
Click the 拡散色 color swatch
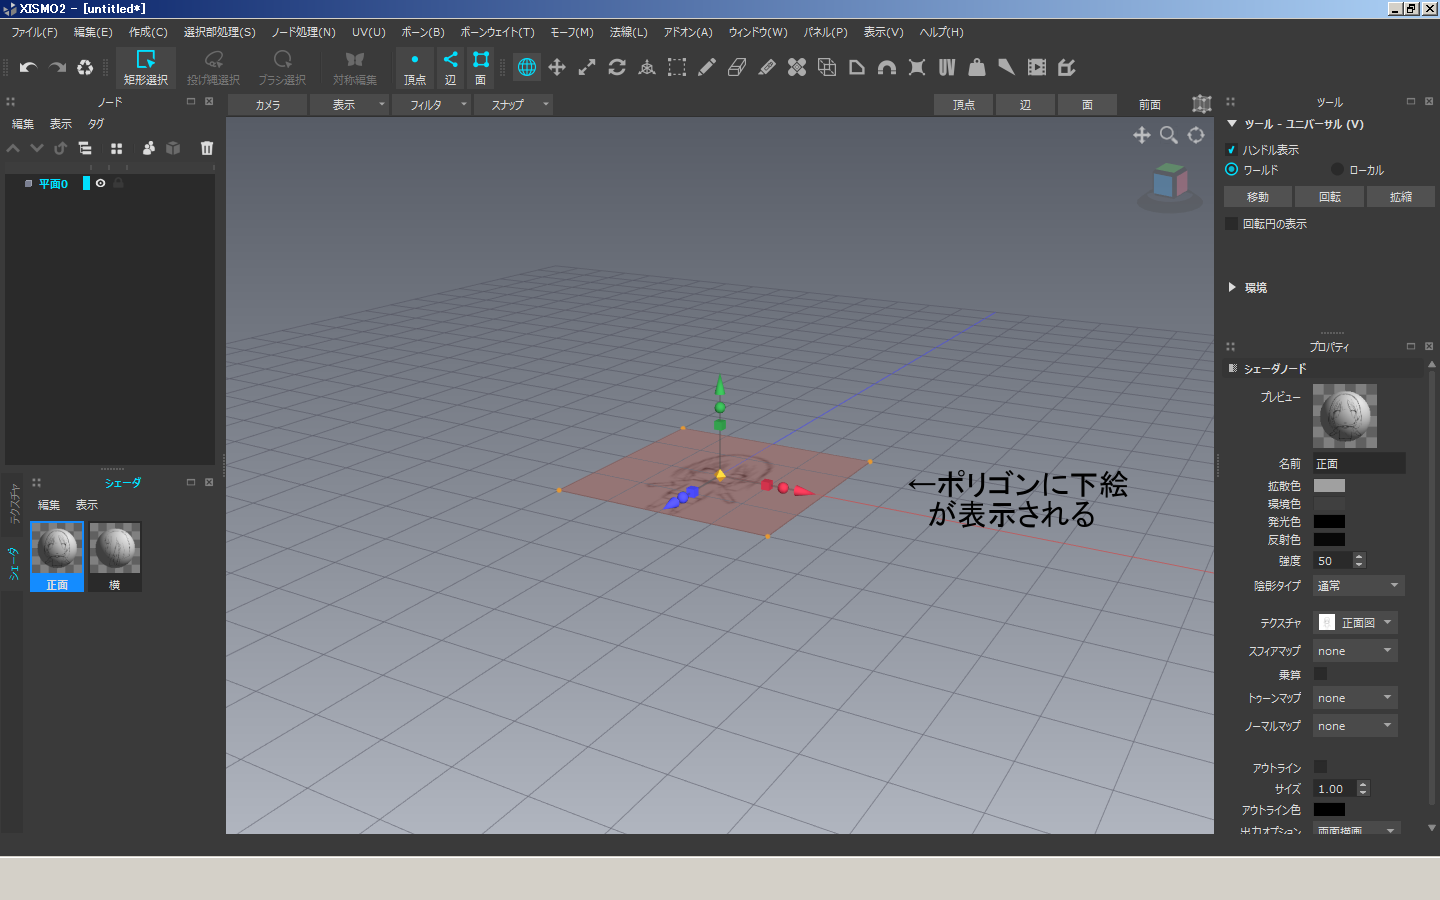point(1329,486)
